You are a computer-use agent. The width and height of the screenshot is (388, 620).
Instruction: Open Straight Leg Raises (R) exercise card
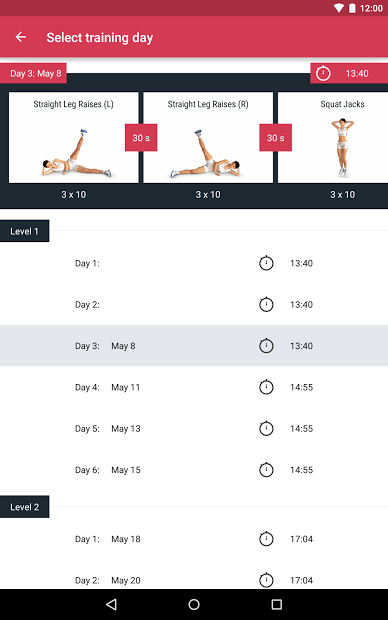(208, 138)
